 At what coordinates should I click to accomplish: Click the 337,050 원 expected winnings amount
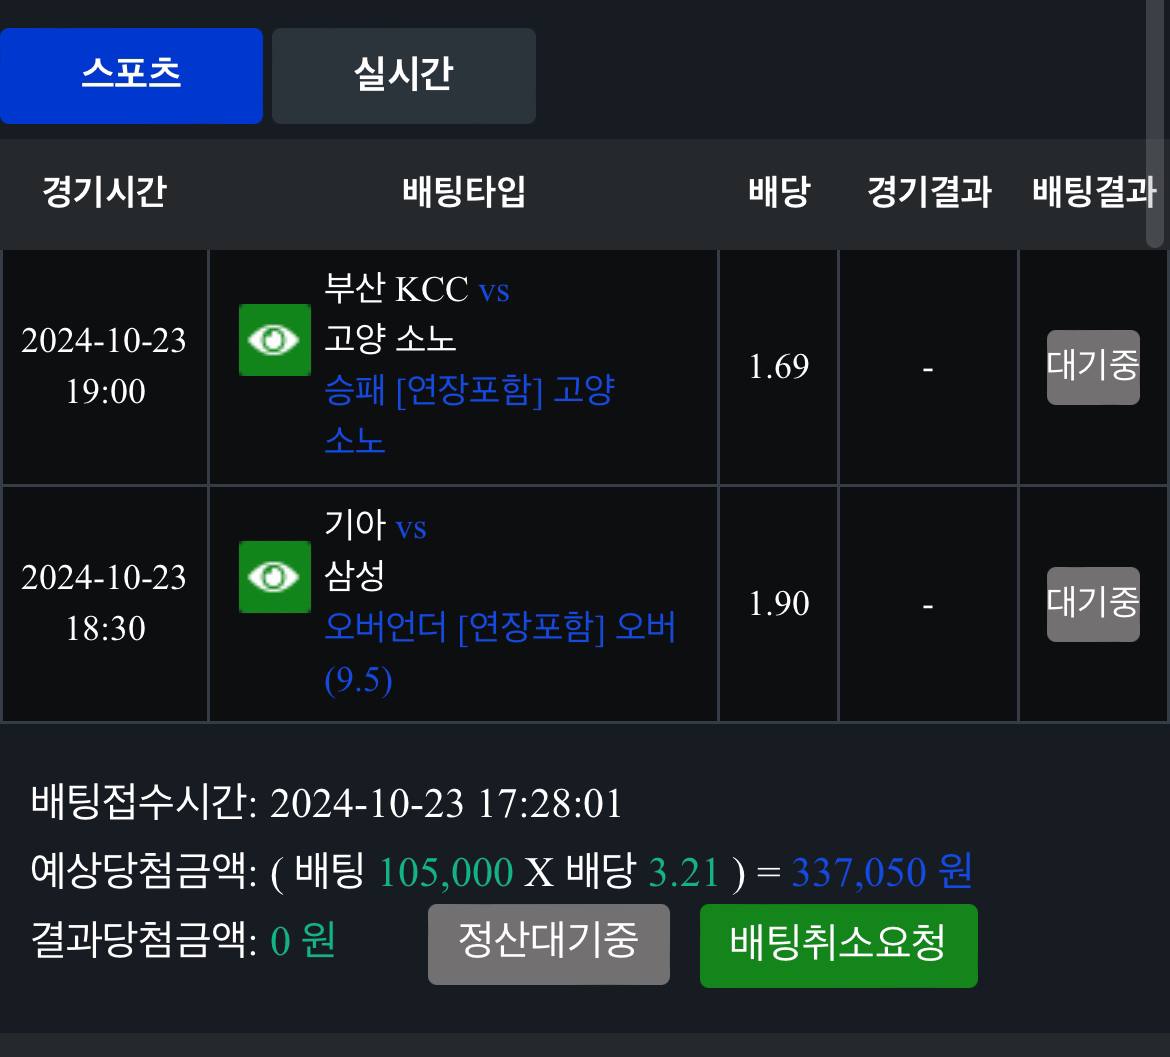coord(881,872)
